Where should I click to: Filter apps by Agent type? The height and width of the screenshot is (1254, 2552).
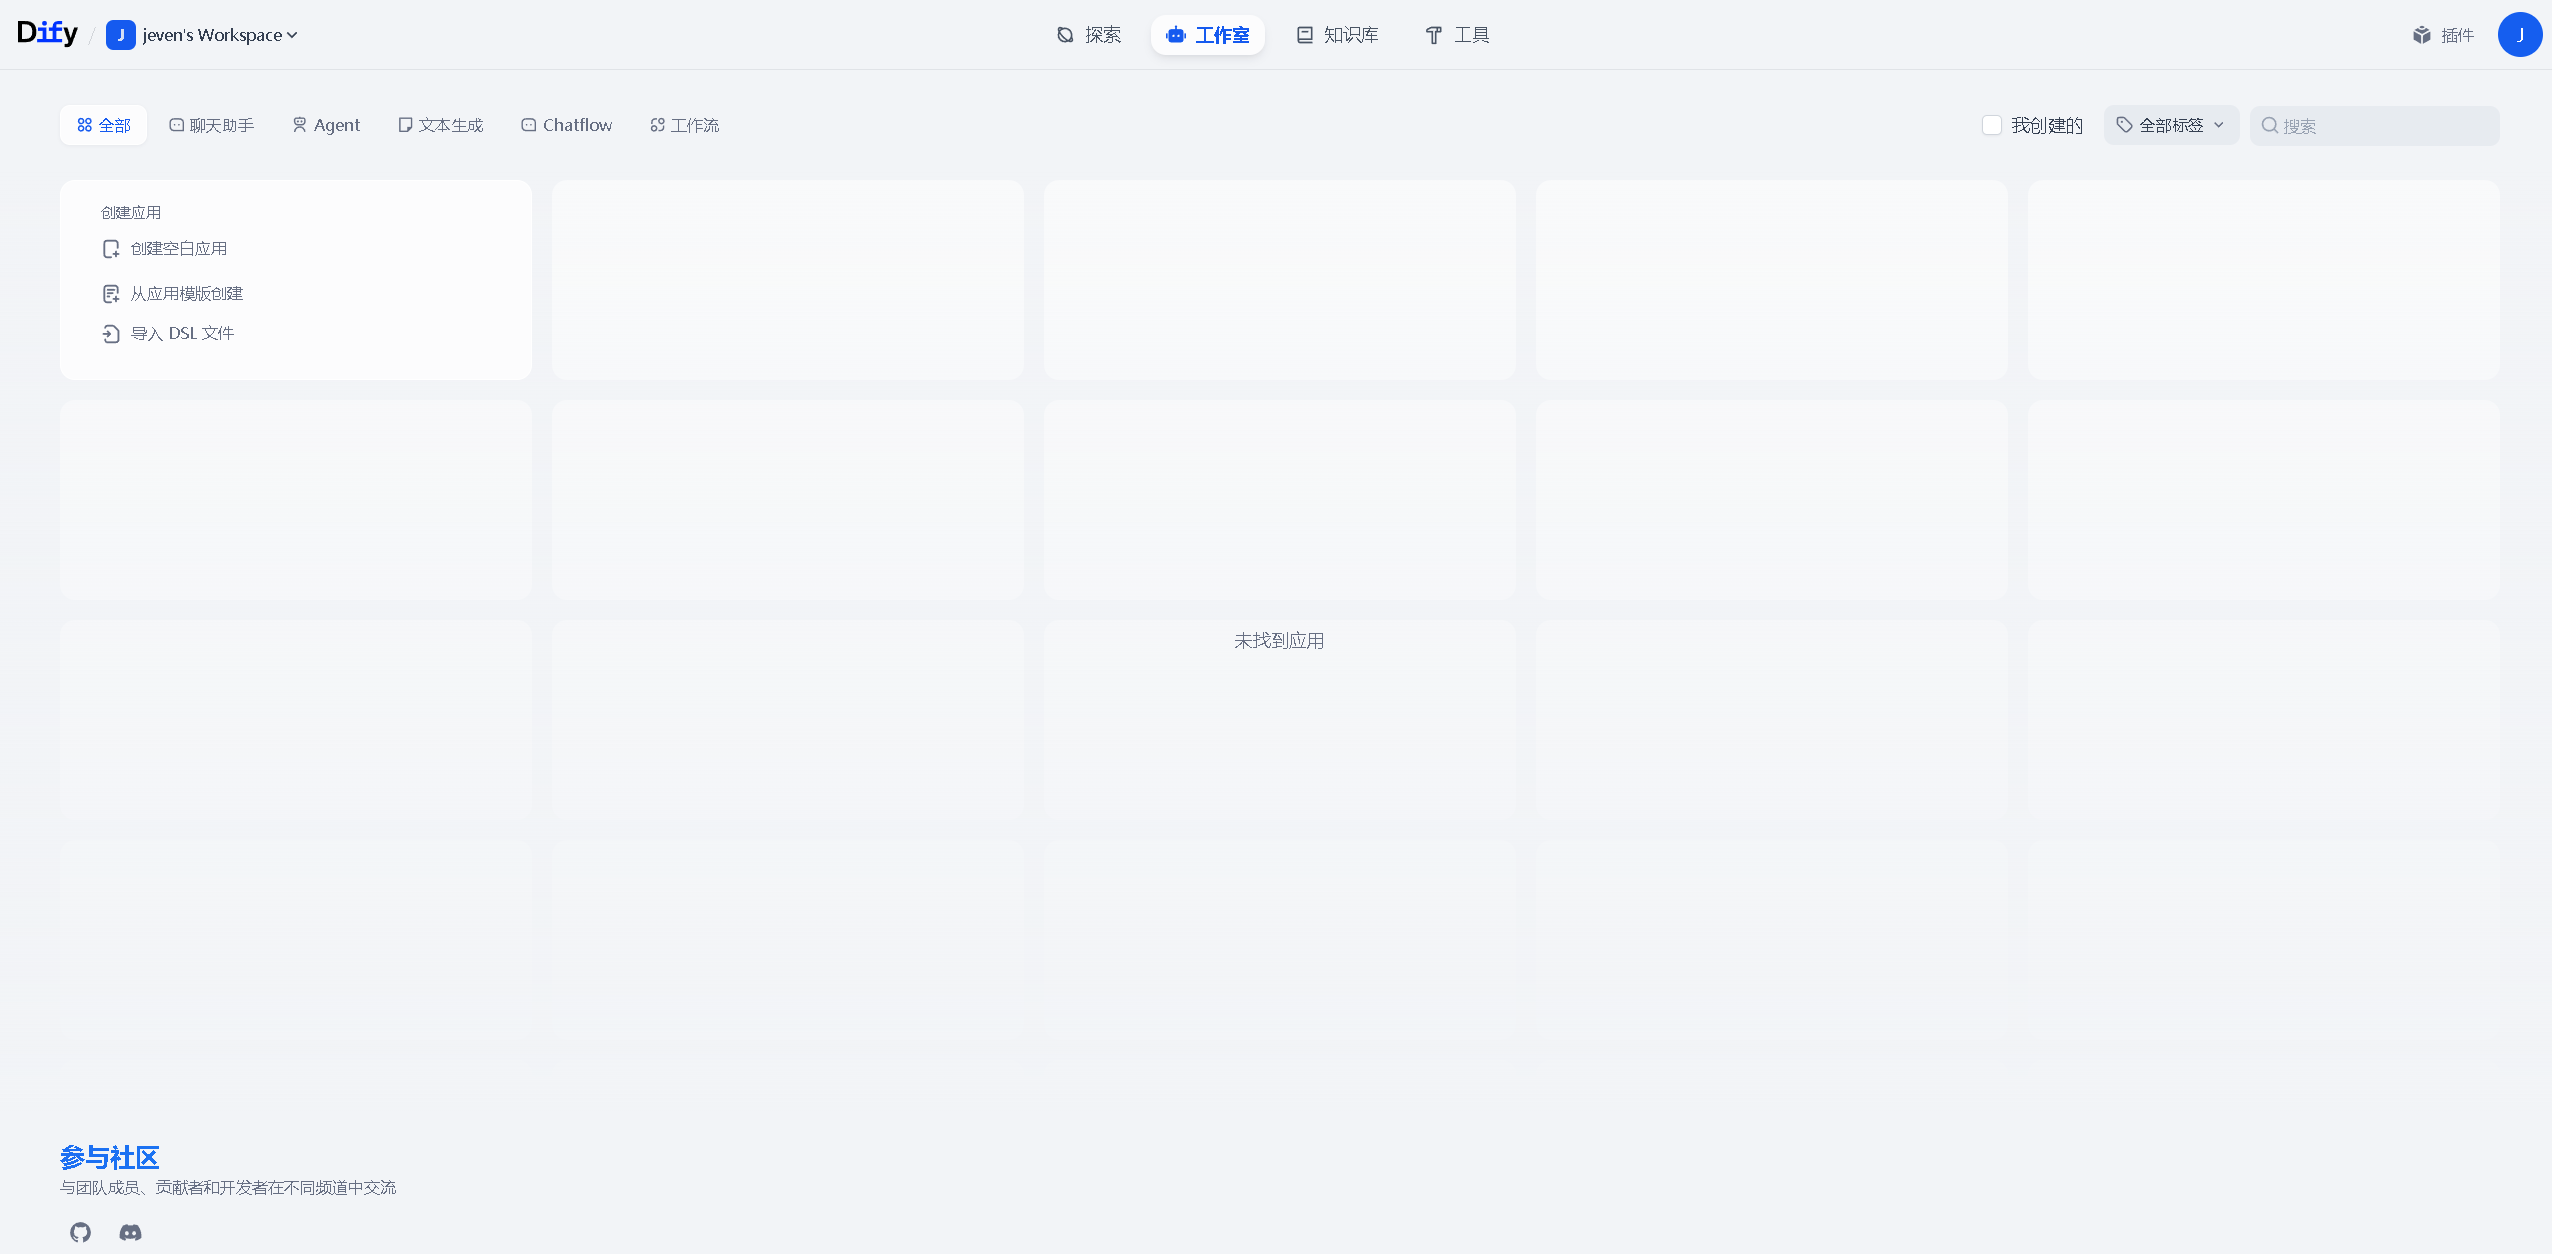pyautogui.click(x=326, y=125)
